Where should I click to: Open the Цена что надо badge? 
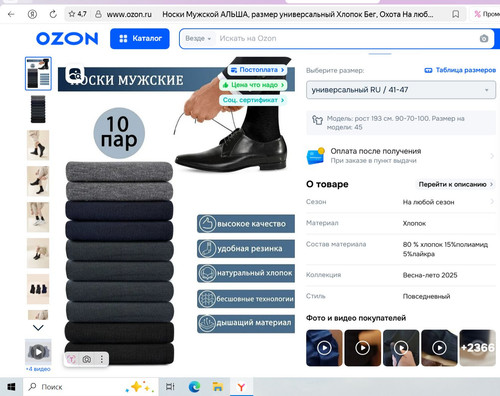pyautogui.click(x=253, y=85)
